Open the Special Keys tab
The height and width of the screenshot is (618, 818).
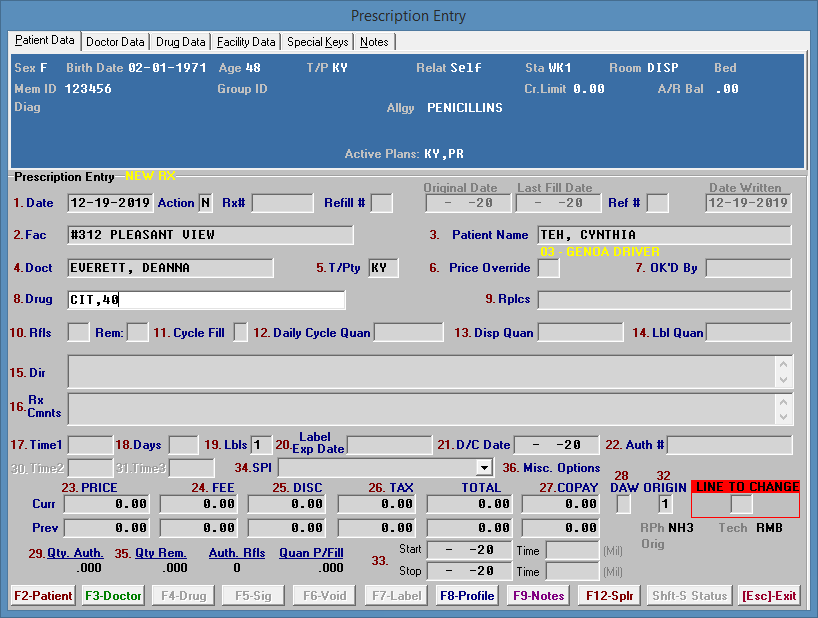(318, 42)
